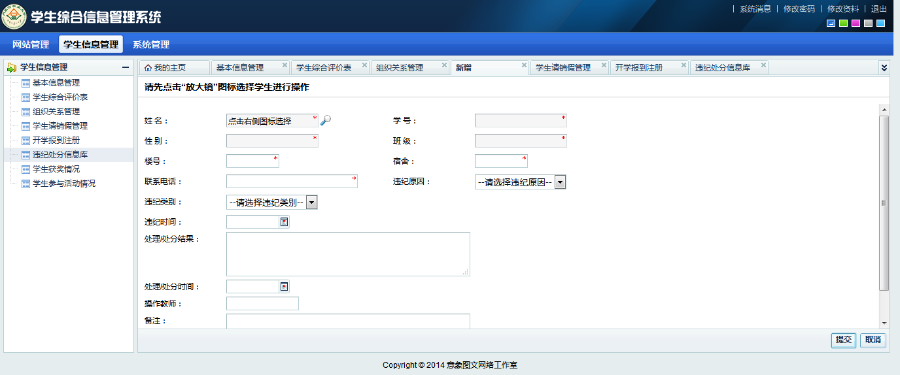This screenshot has width=900, height=375.
Task: Click the 取消 cancel button
Action: coord(872,340)
